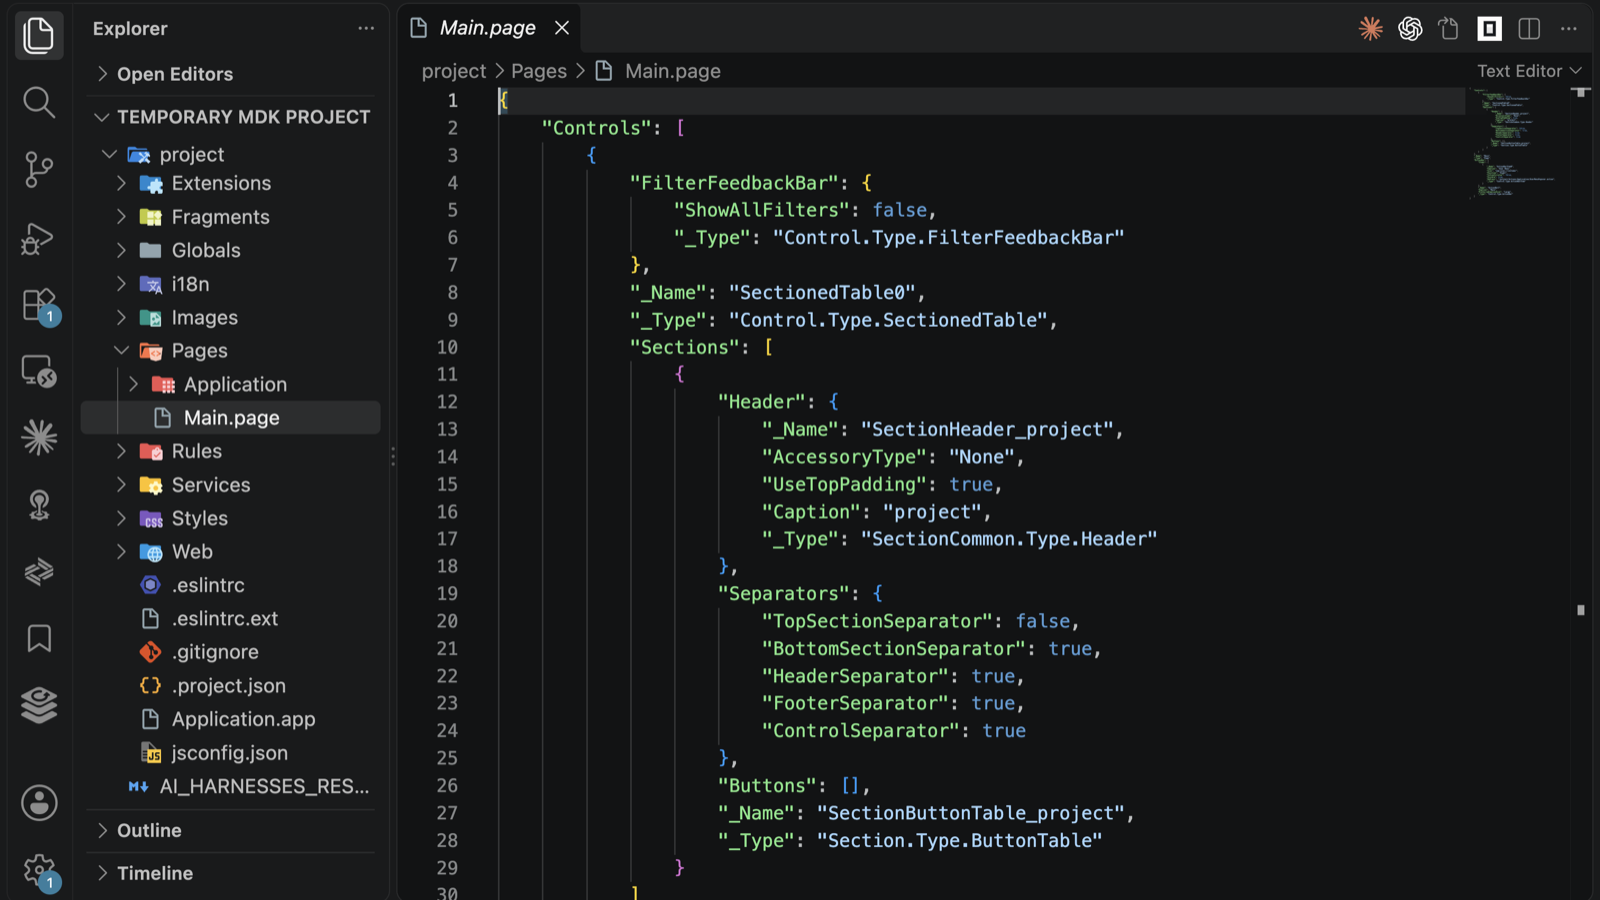1600x900 pixels.
Task: Click project in the breadcrumb
Action: click(x=453, y=71)
